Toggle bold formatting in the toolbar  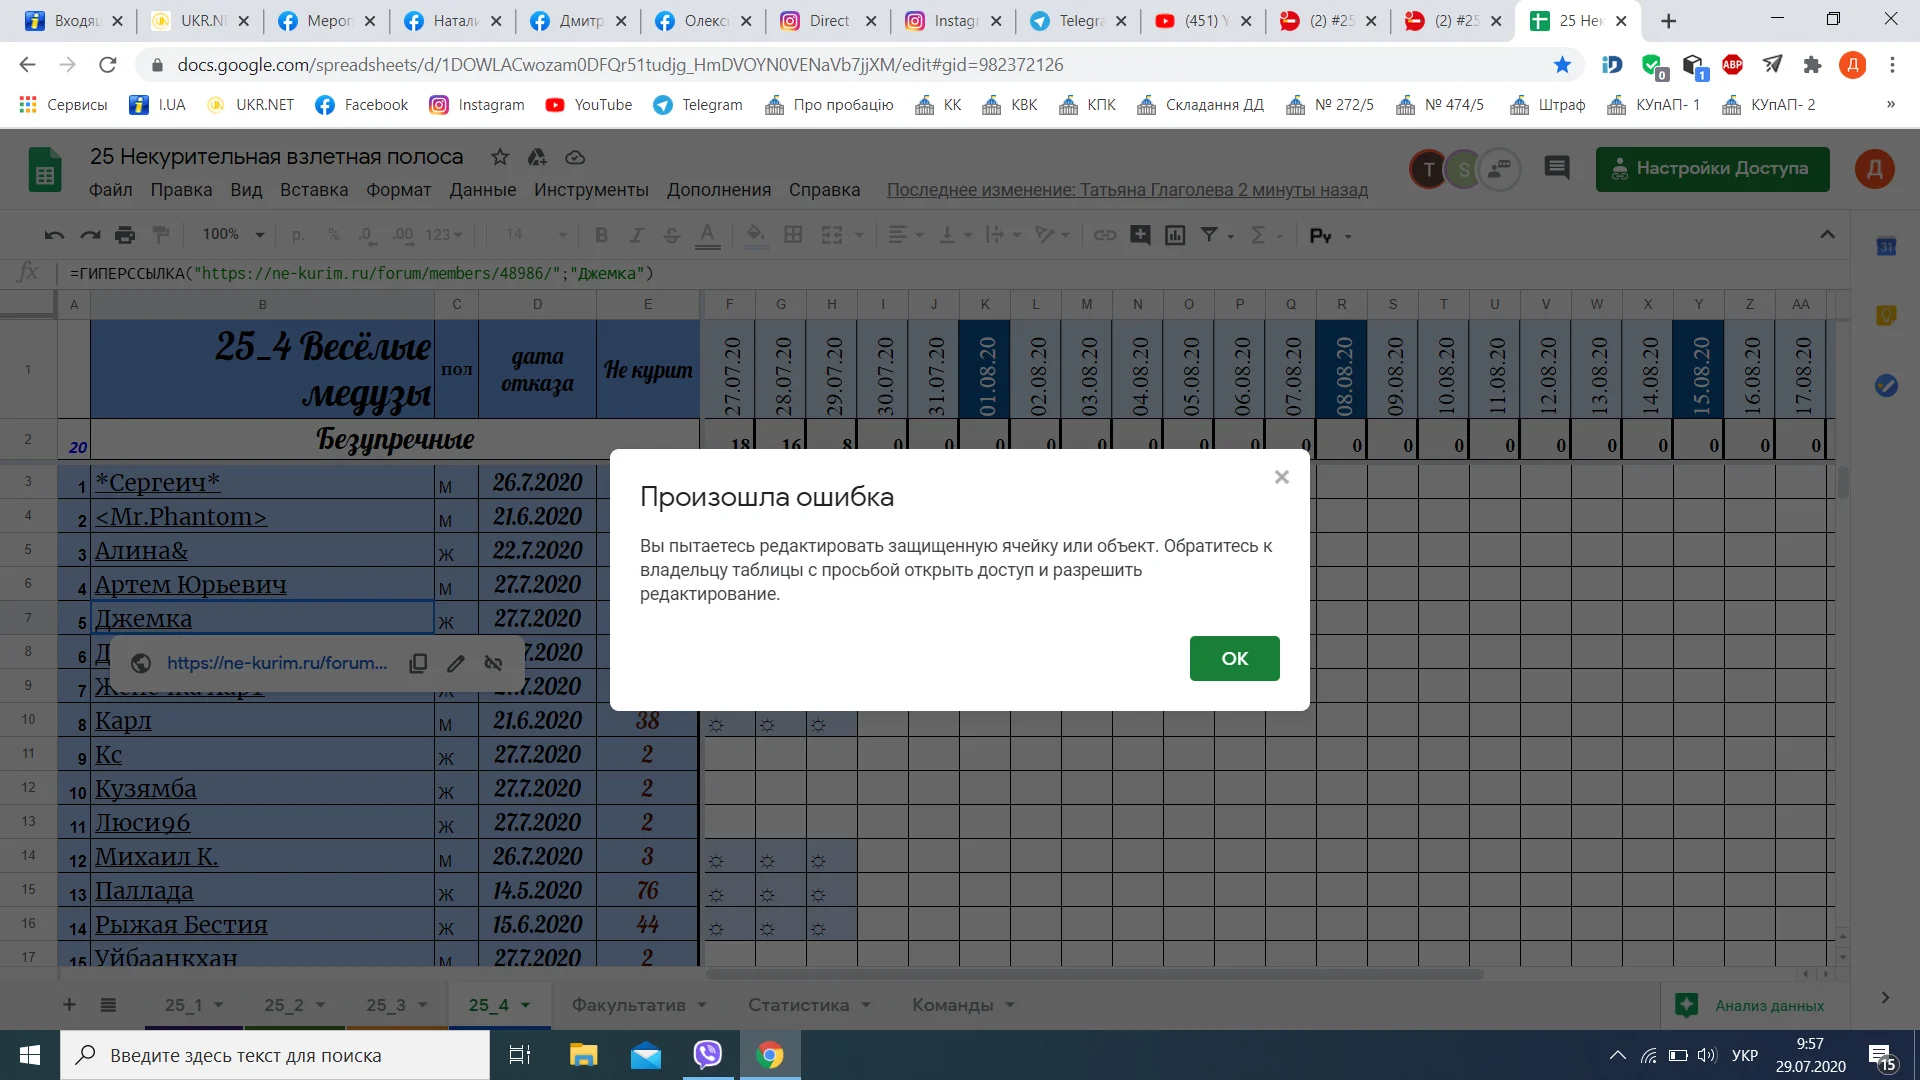click(x=601, y=235)
